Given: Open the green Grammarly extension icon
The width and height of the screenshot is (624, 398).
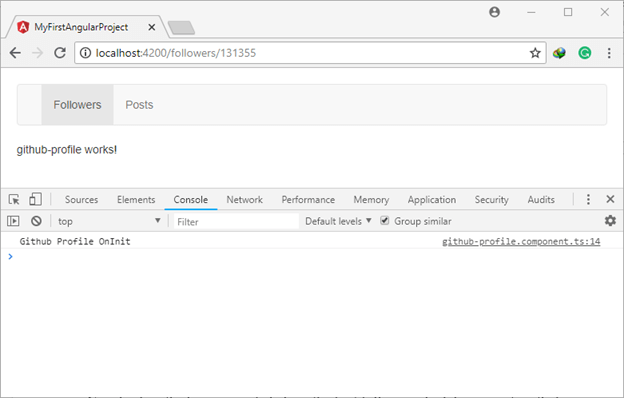Looking at the screenshot, I should 585,53.
